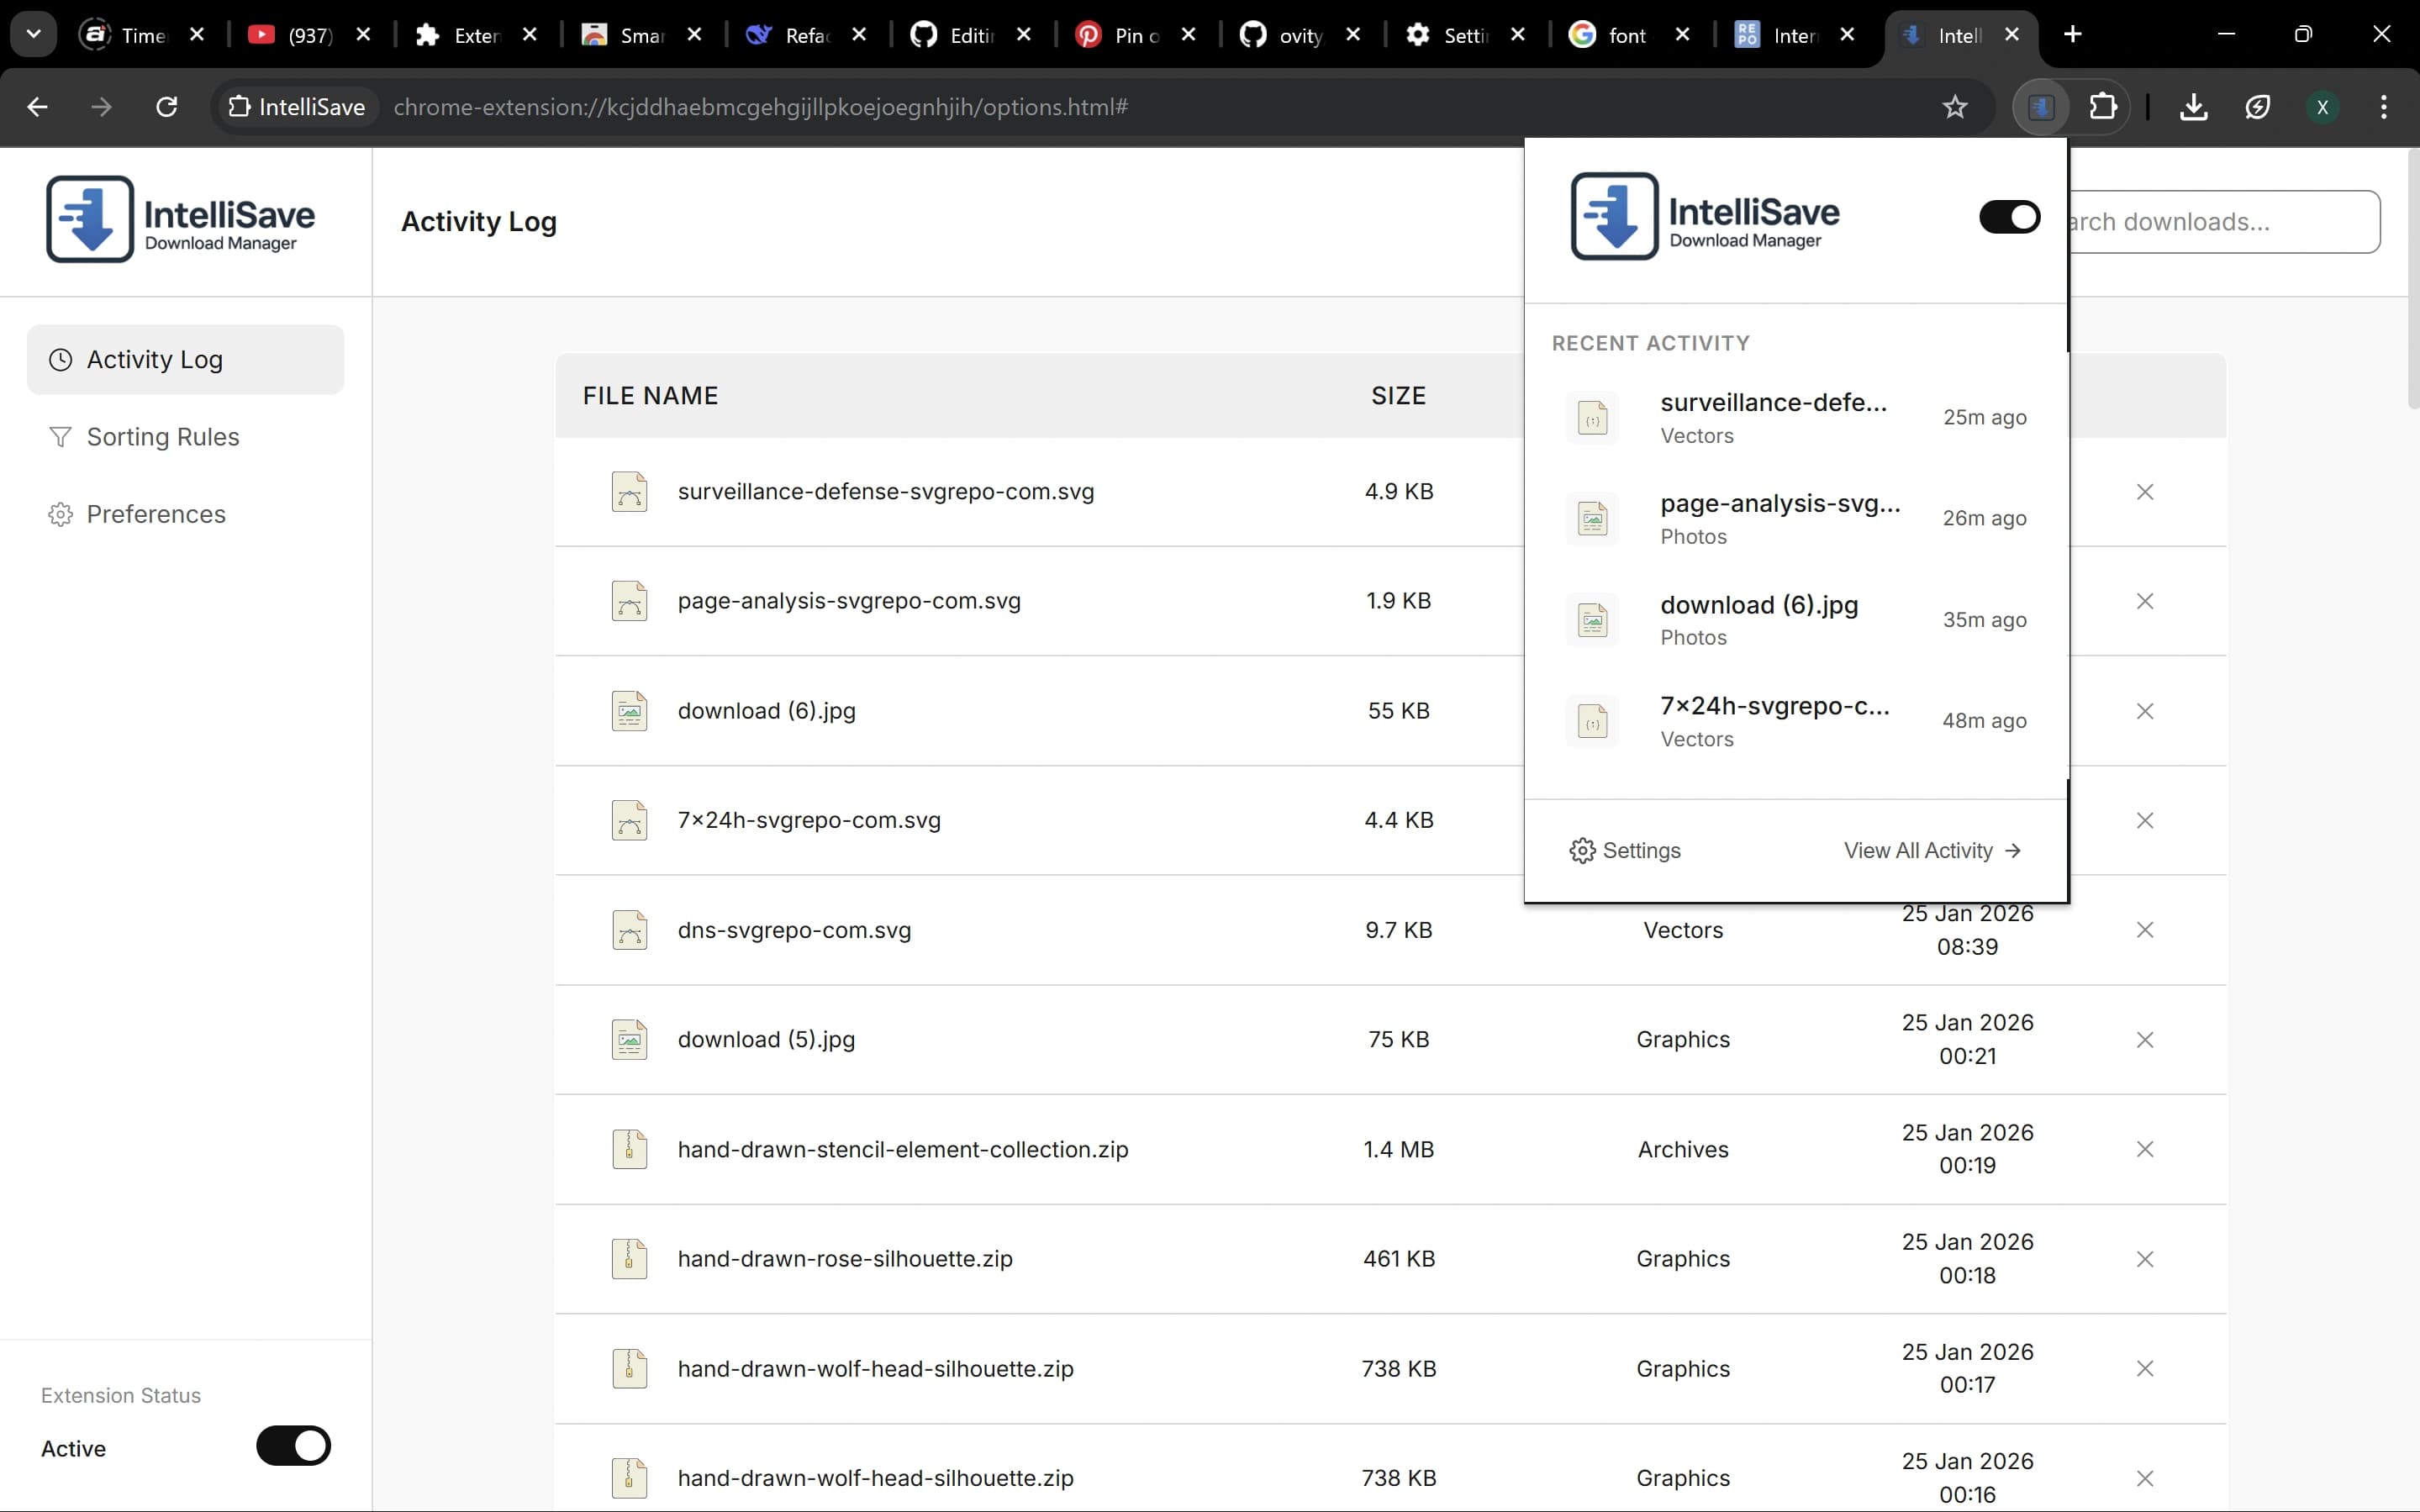Viewport: 2420px width, 1512px height.
Task: Click the performance leaf icon in toolbar
Action: (2258, 107)
